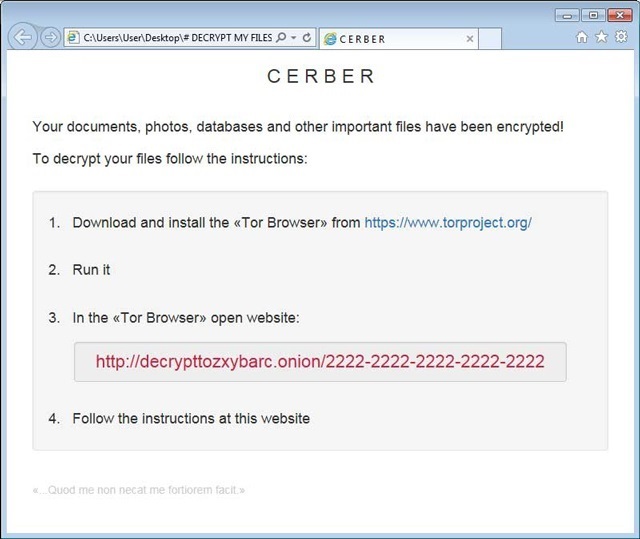The image size is (640, 539).
Task: Click the decrypttozxybarc.onion URL
Action: pos(320,362)
